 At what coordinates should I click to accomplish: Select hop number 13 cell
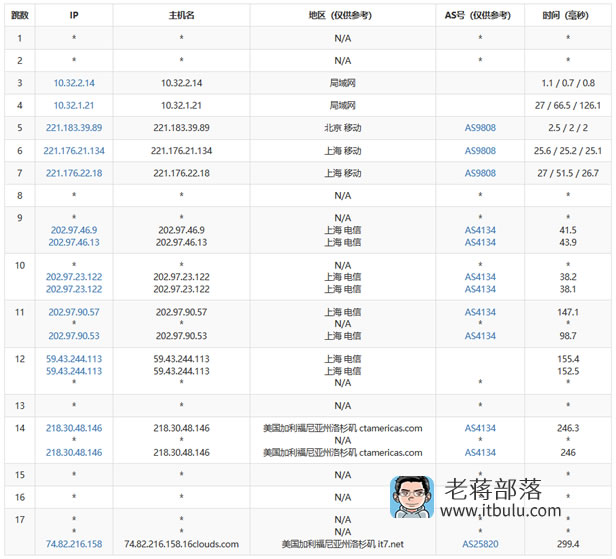[20, 405]
